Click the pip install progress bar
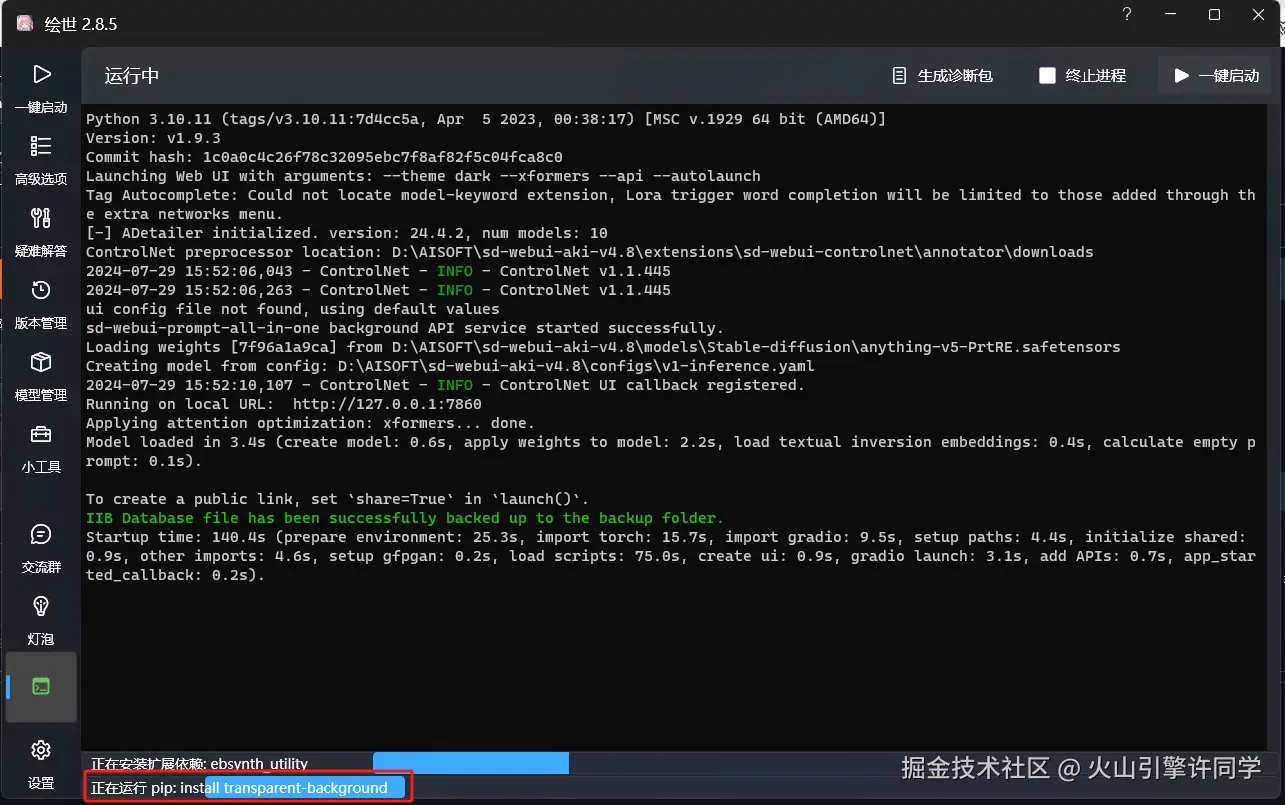1285x805 pixels. pyautogui.click(x=305, y=788)
